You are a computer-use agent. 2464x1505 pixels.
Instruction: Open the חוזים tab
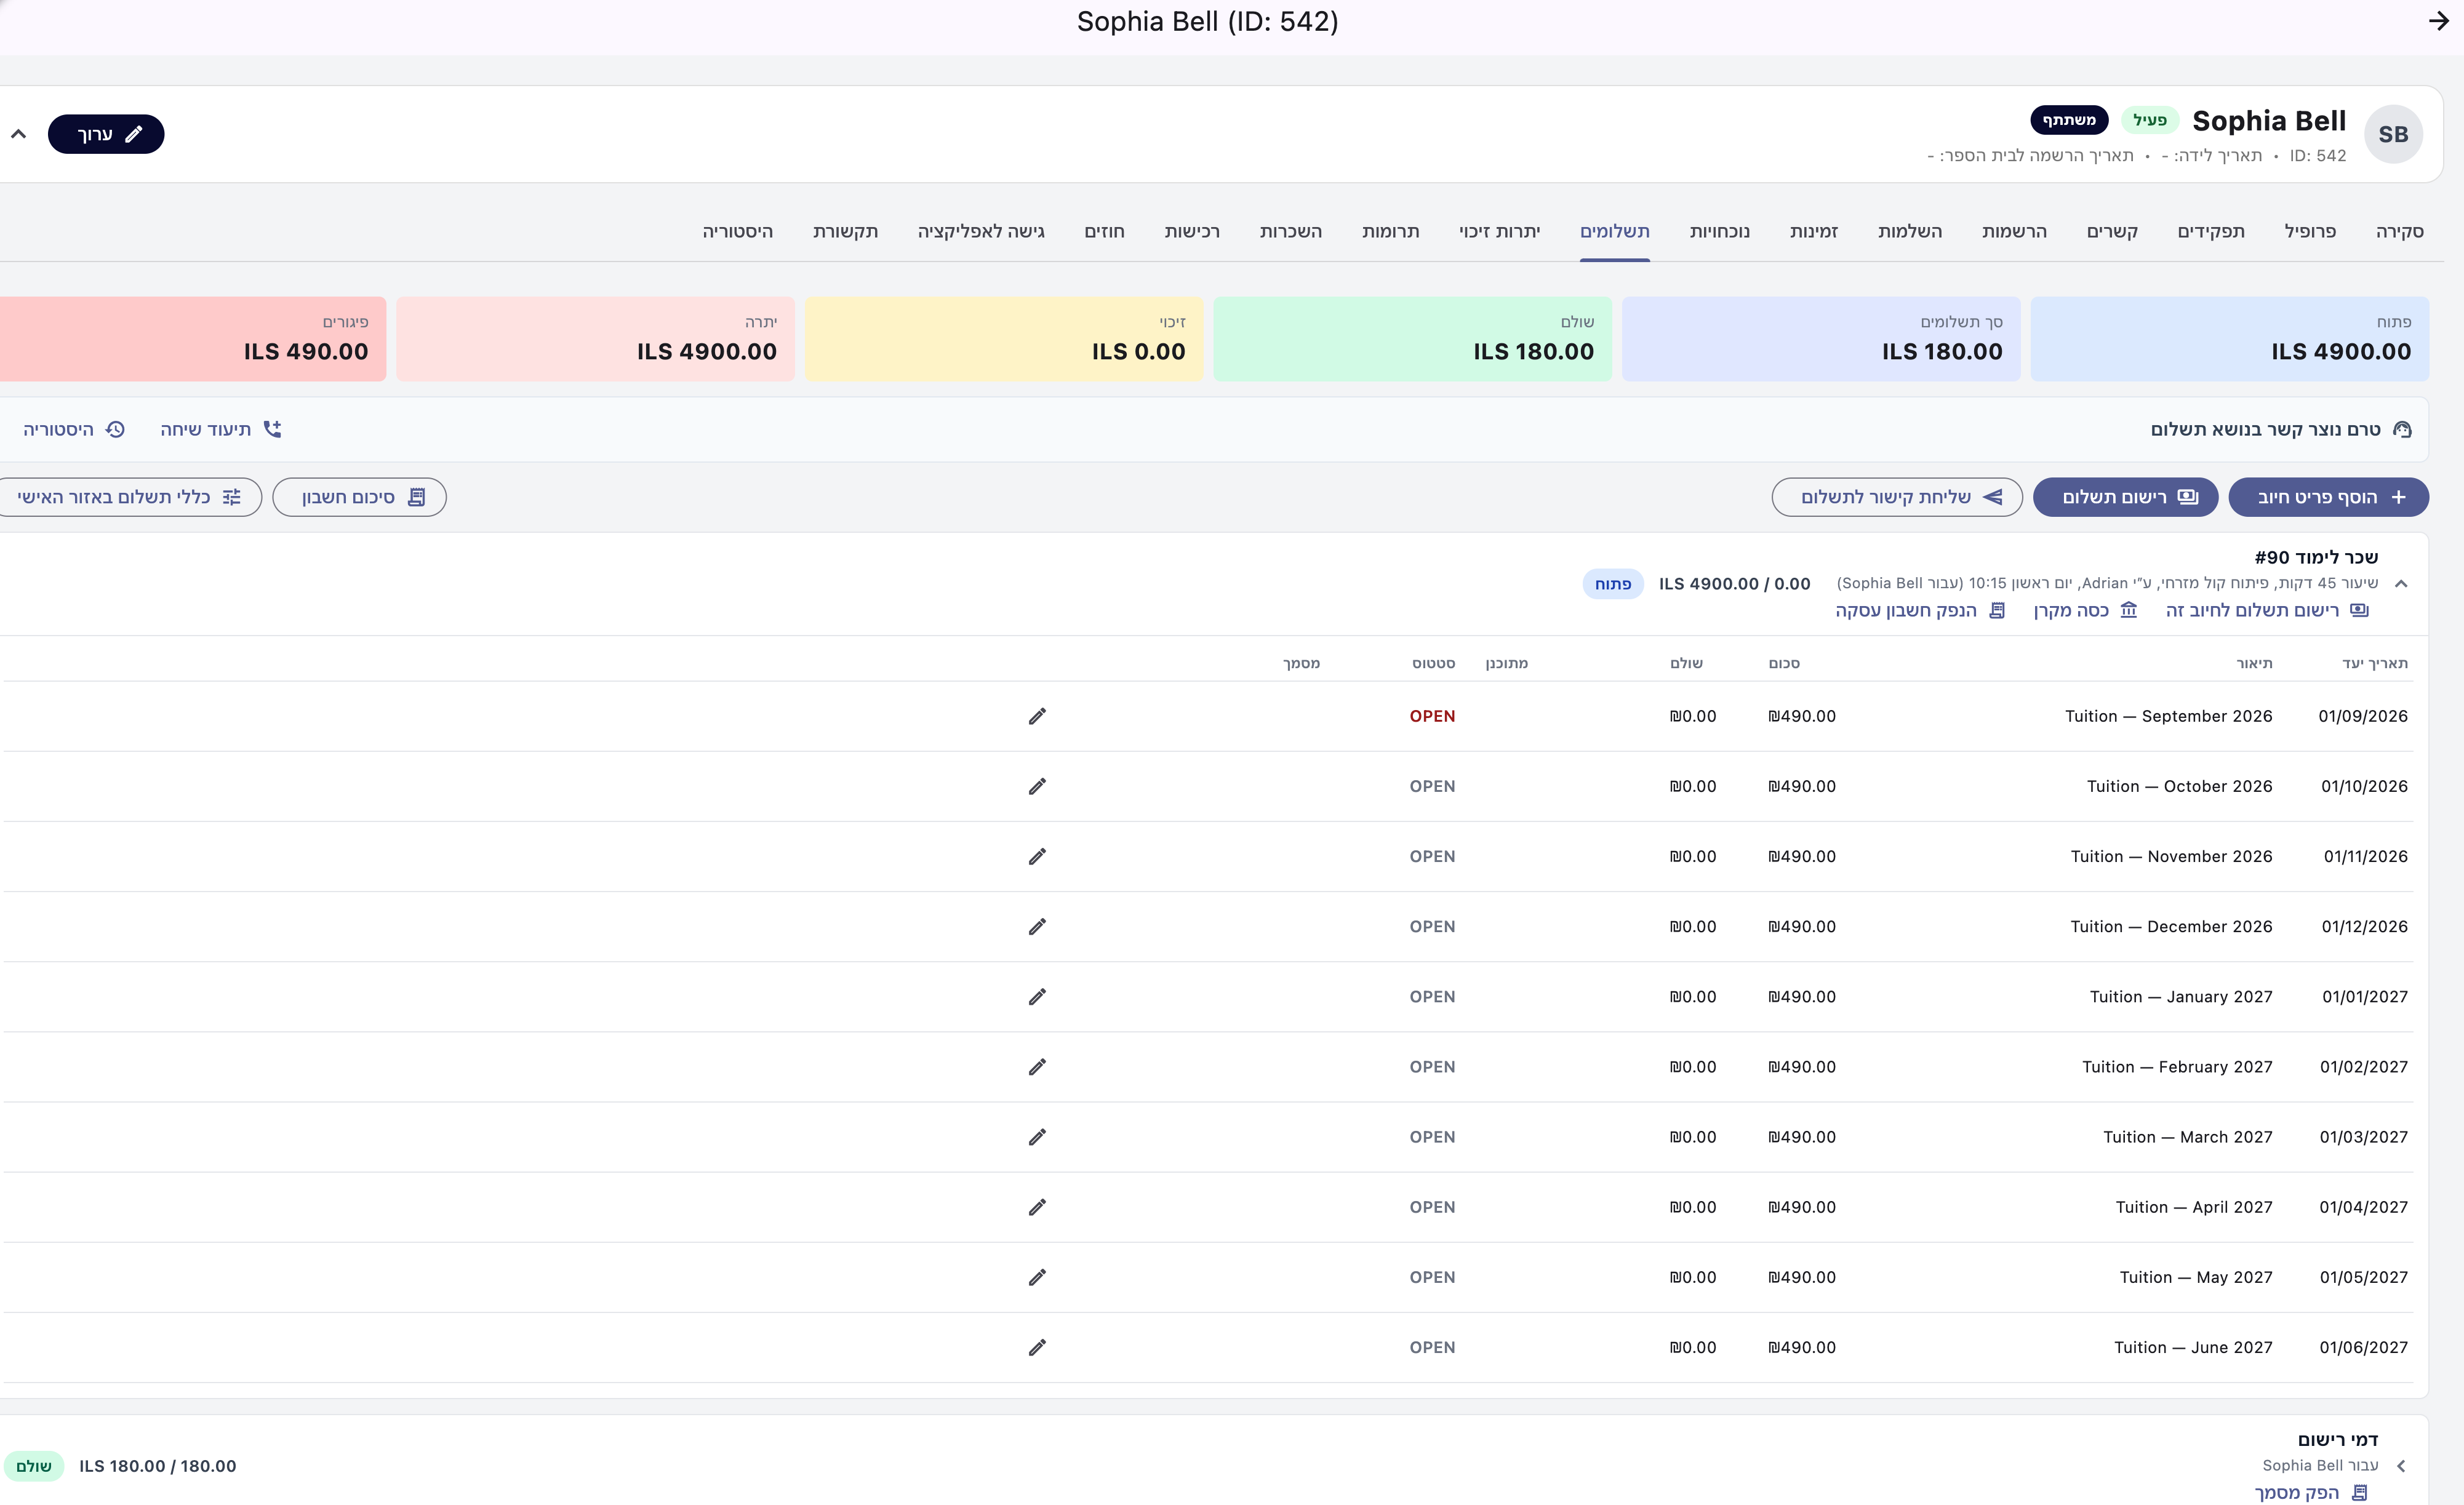pos(1104,232)
